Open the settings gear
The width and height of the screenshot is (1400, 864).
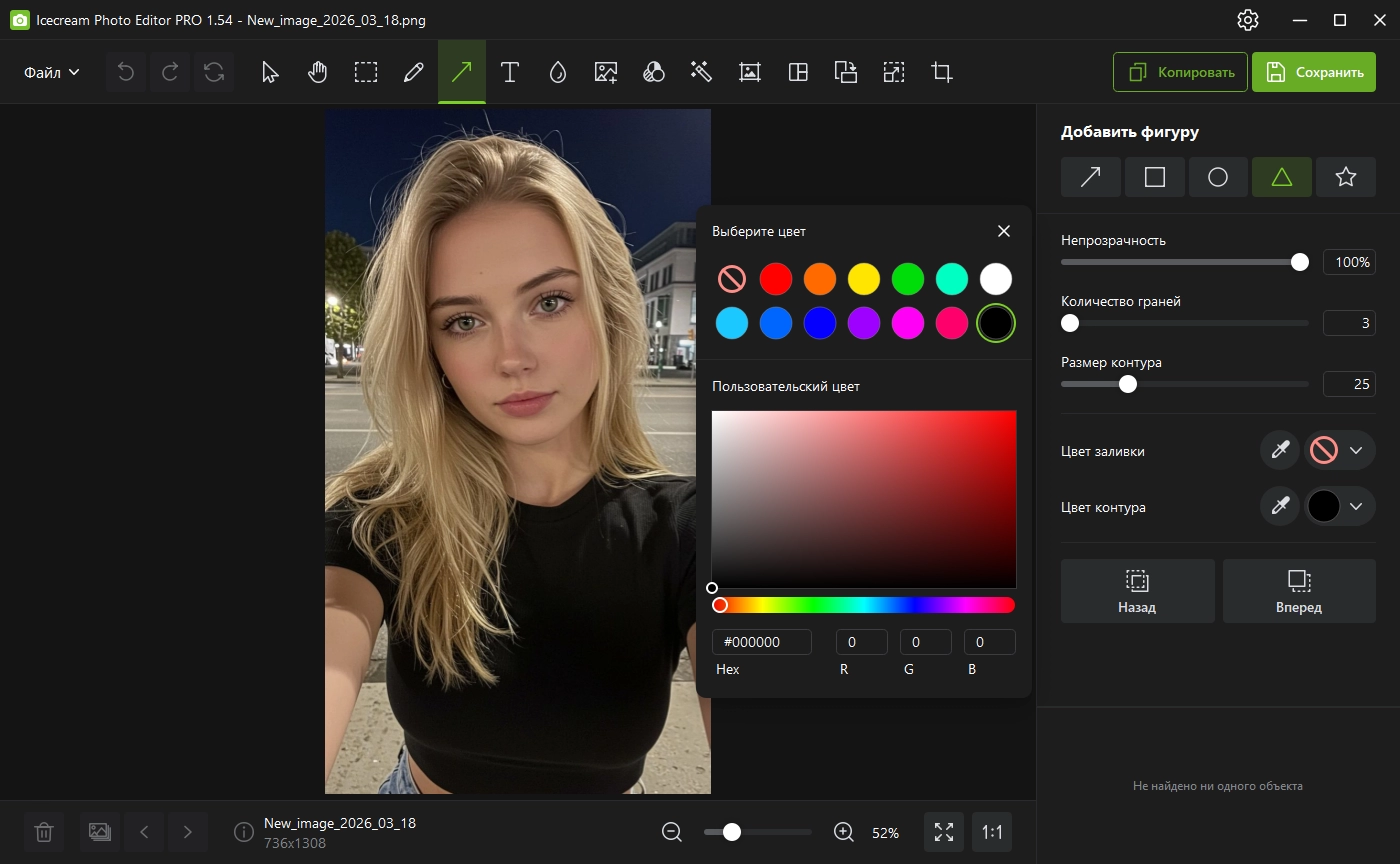point(1247,20)
